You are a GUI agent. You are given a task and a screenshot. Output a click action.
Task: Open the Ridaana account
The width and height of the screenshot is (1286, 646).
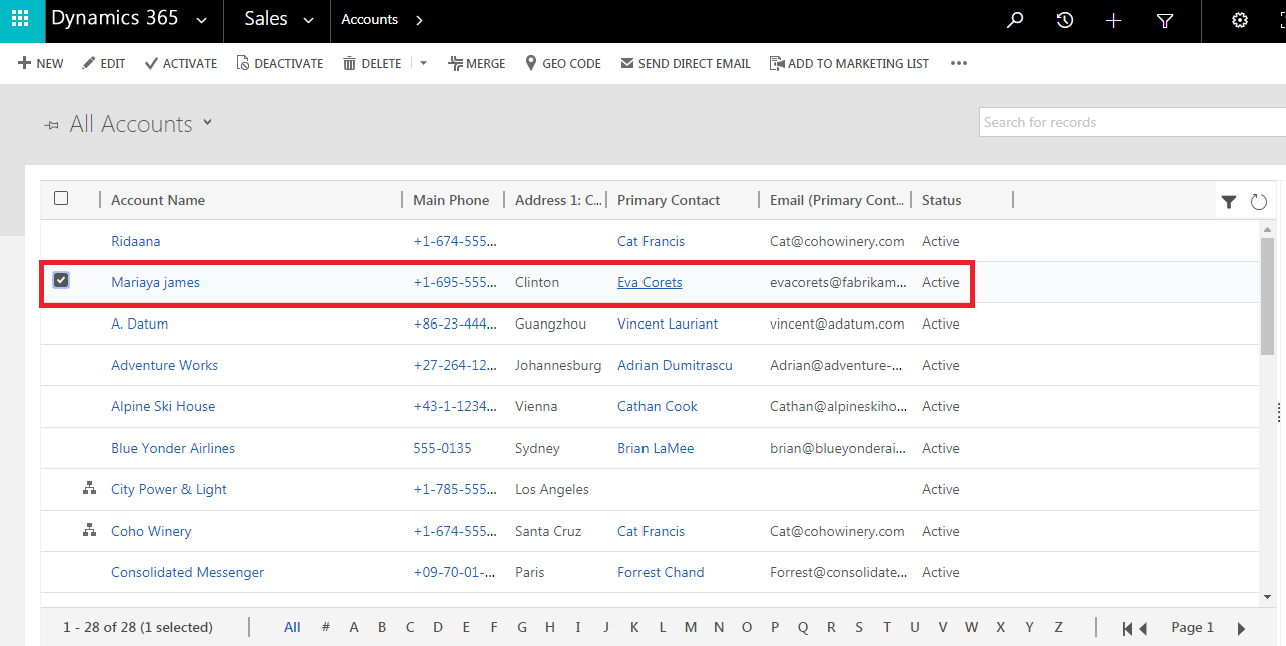tap(136, 241)
